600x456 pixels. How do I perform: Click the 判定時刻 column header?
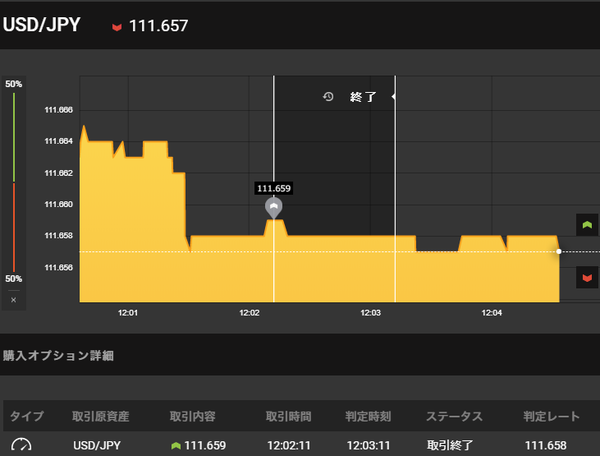[x=368, y=416]
